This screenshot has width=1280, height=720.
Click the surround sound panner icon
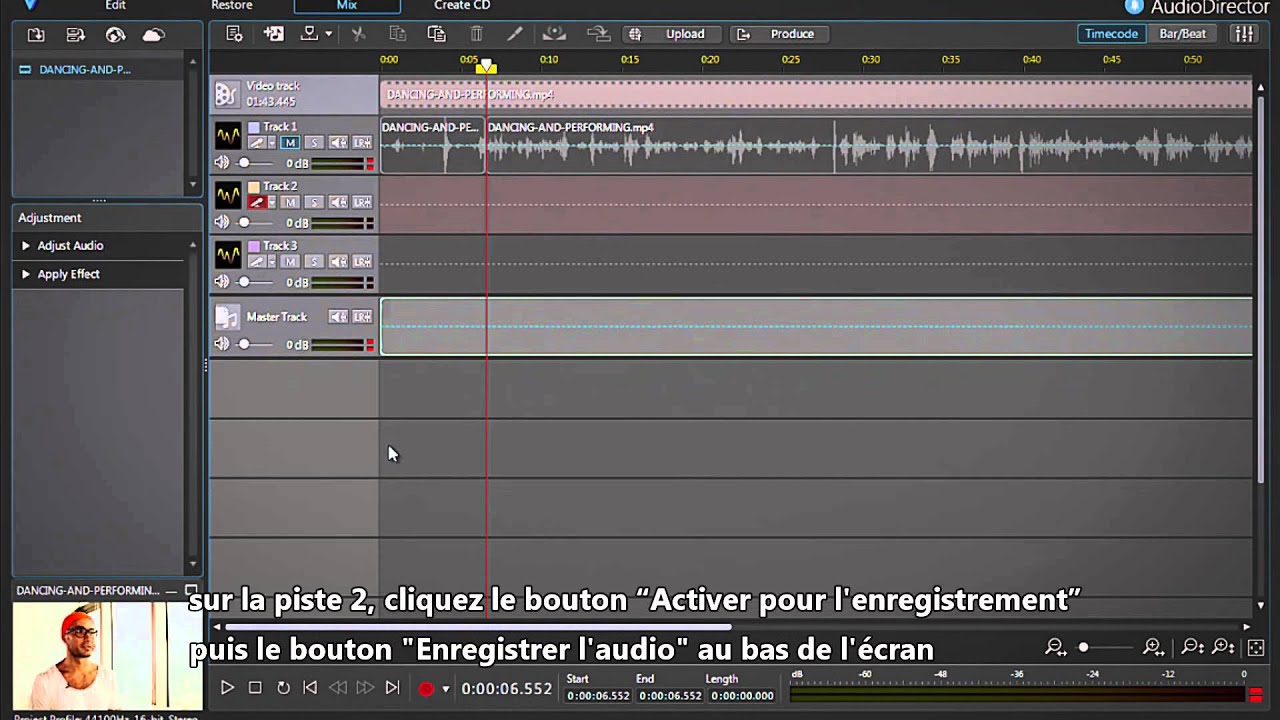click(554, 34)
